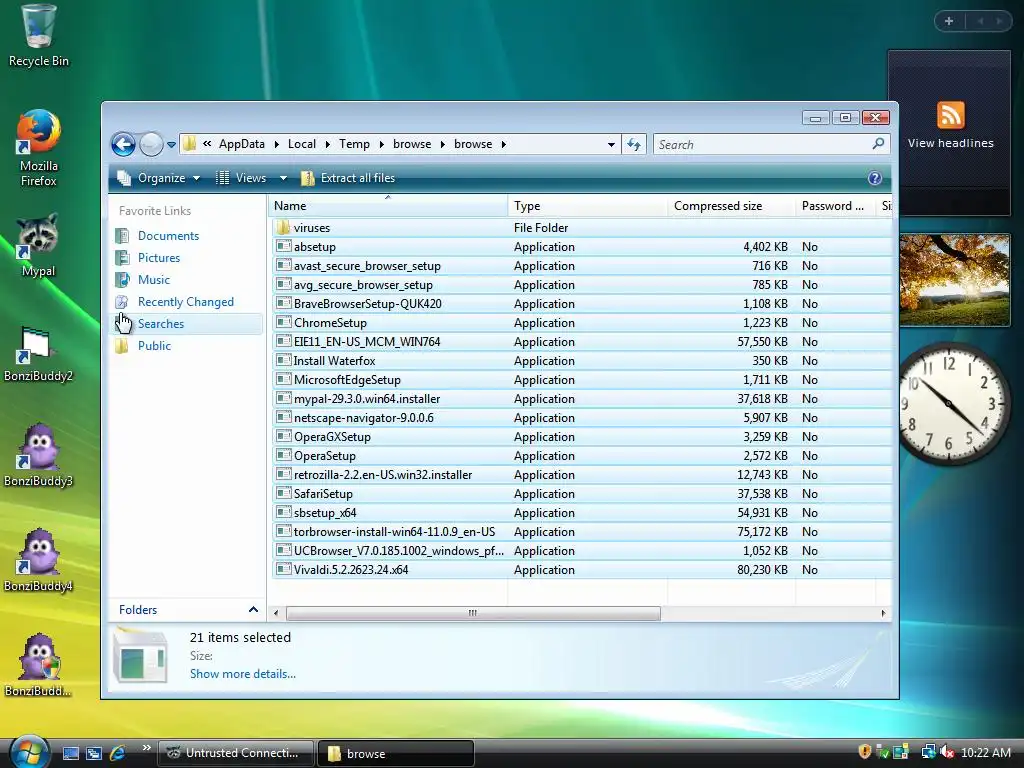Click Show more details link
This screenshot has width=1024, height=768.
pyautogui.click(x=242, y=674)
